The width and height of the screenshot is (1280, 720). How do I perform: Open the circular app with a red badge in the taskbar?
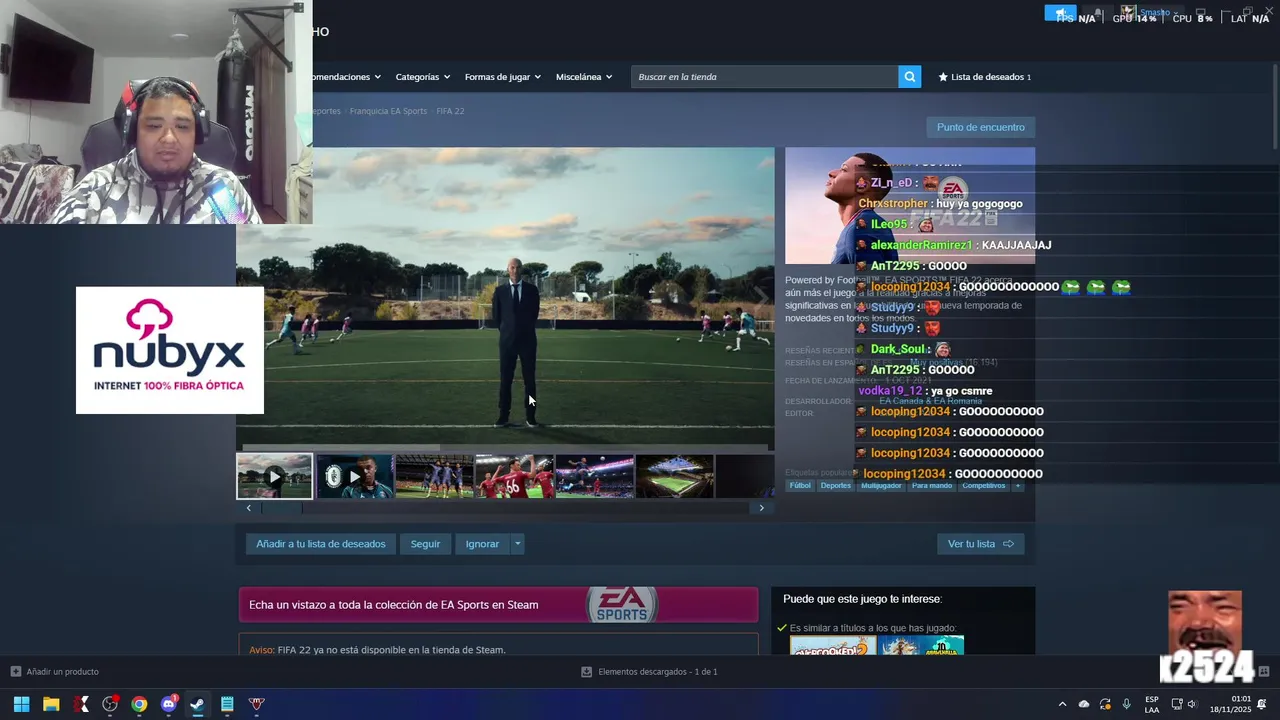[x=110, y=704]
